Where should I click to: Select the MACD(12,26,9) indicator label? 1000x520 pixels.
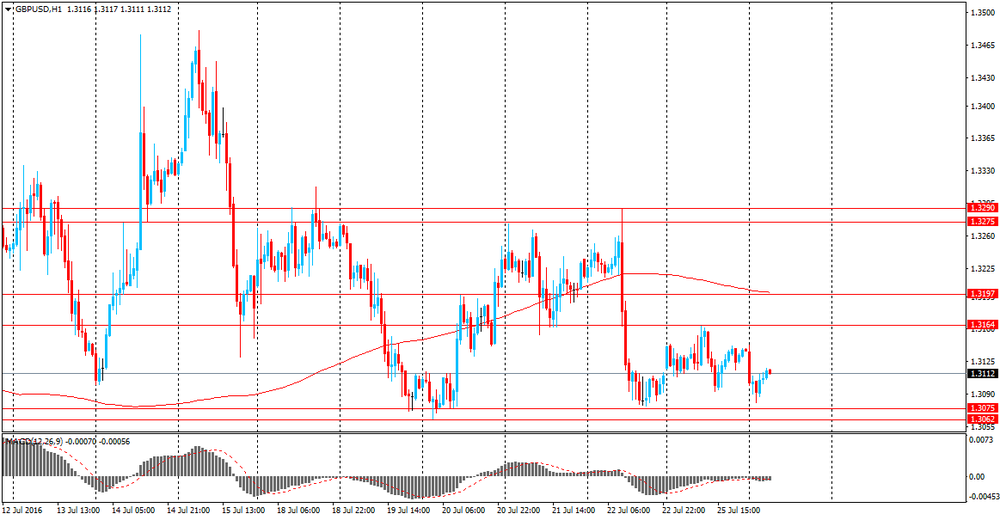[34, 442]
